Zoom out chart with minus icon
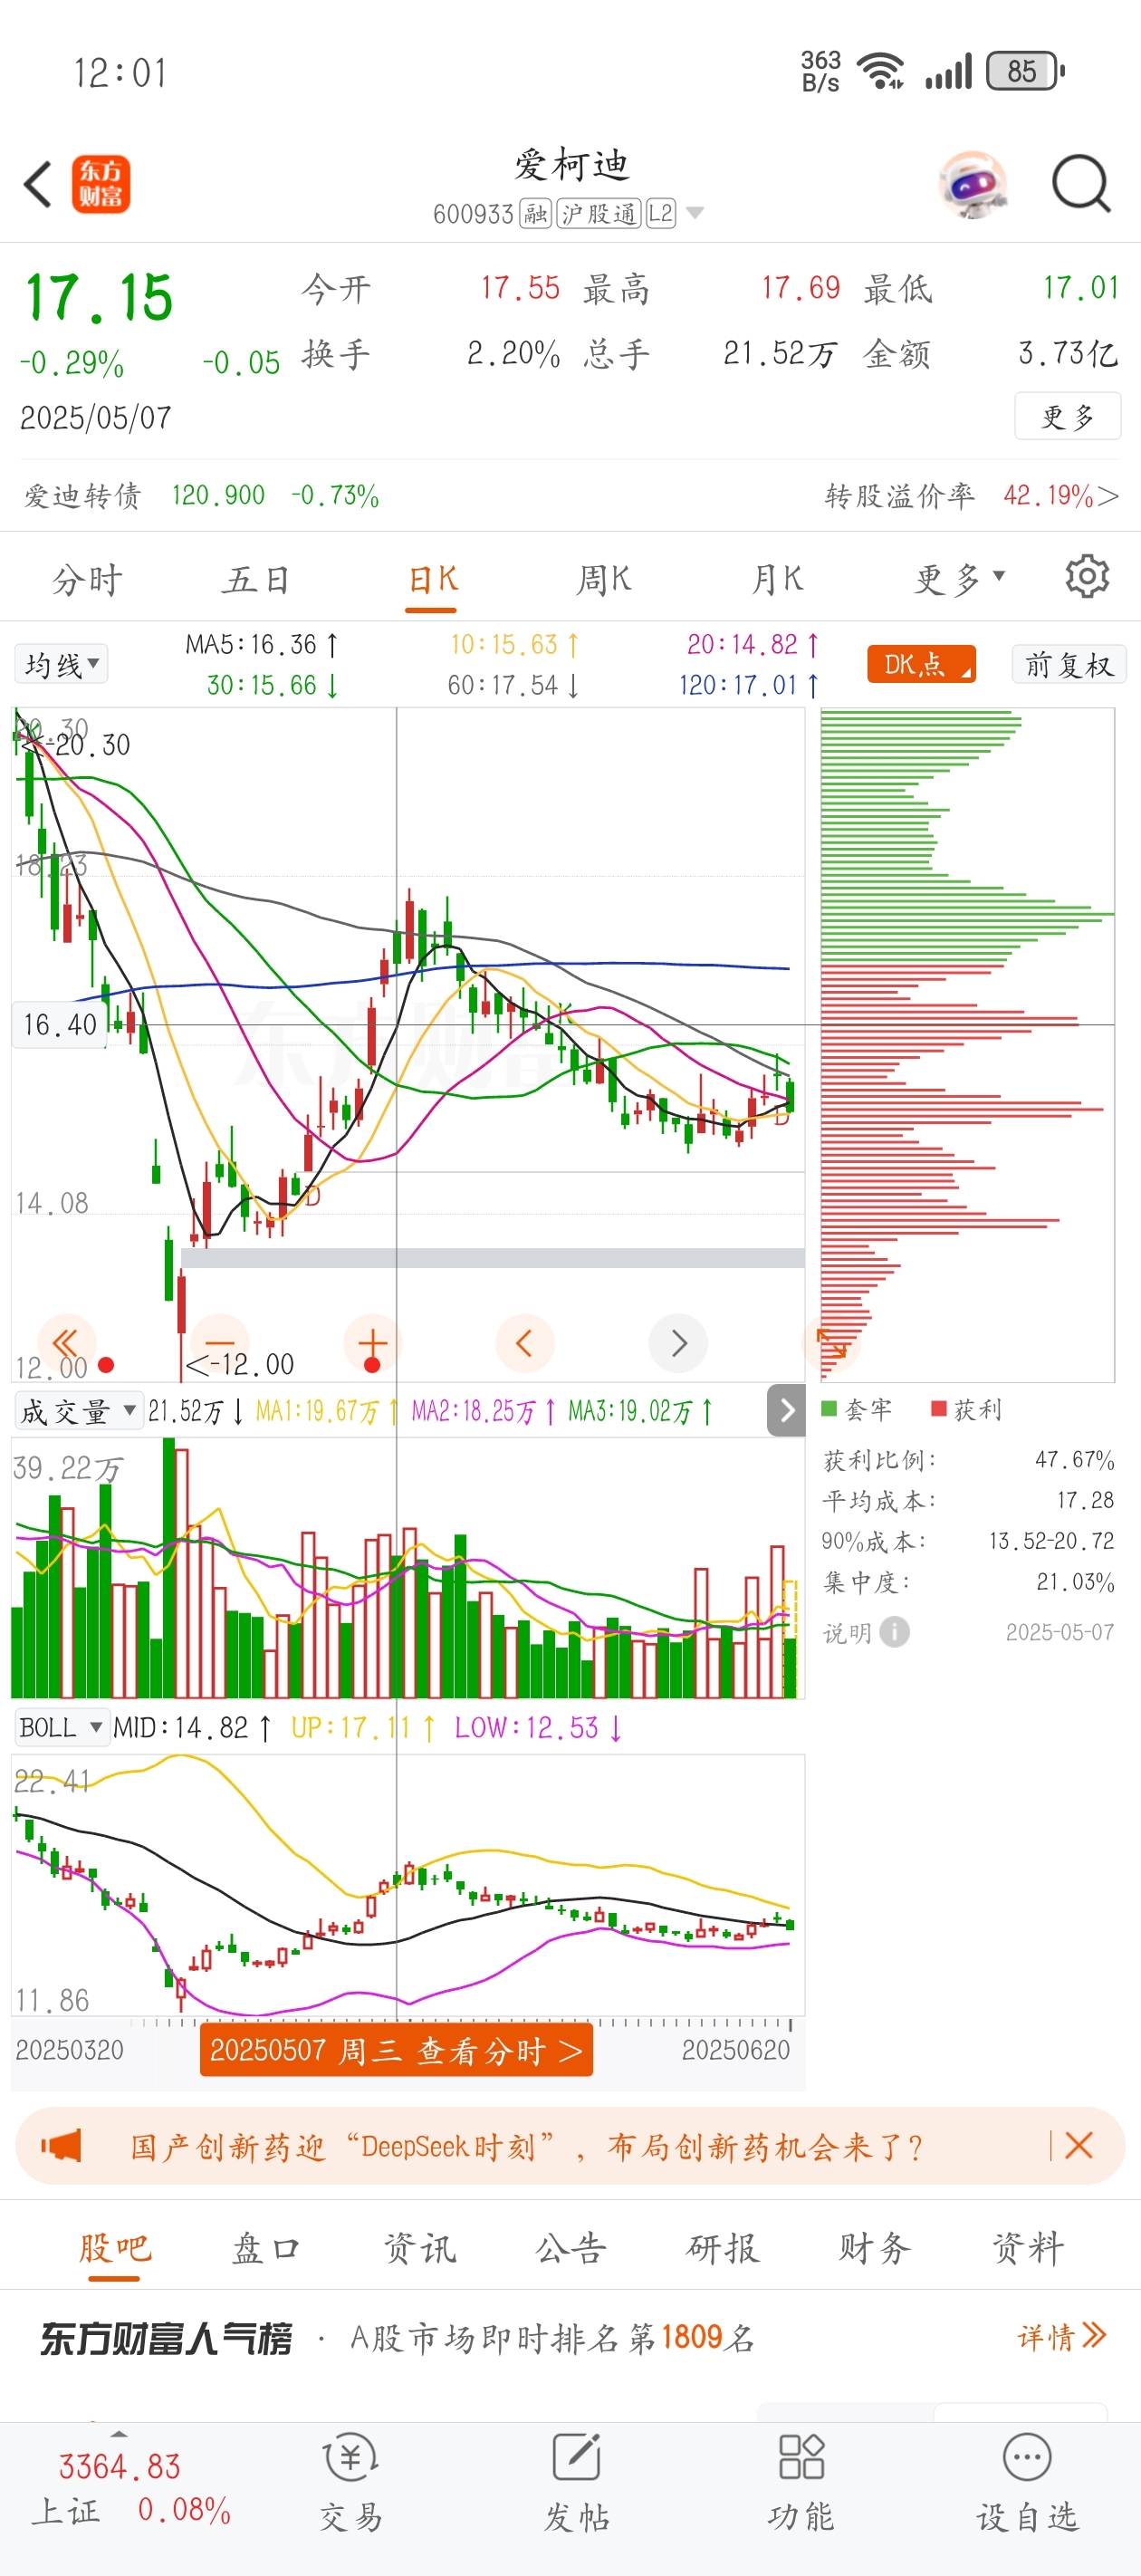This screenshot has height=2576, width=1141. pos(219,1342)
